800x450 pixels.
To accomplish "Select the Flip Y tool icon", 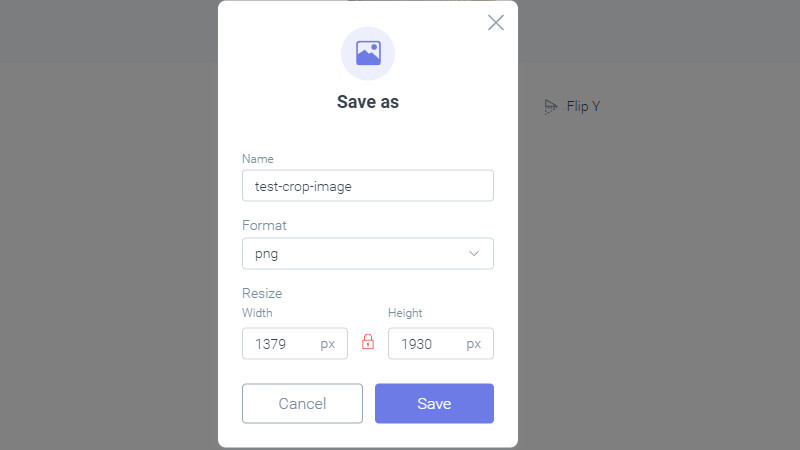I will [x=551, y=107].
